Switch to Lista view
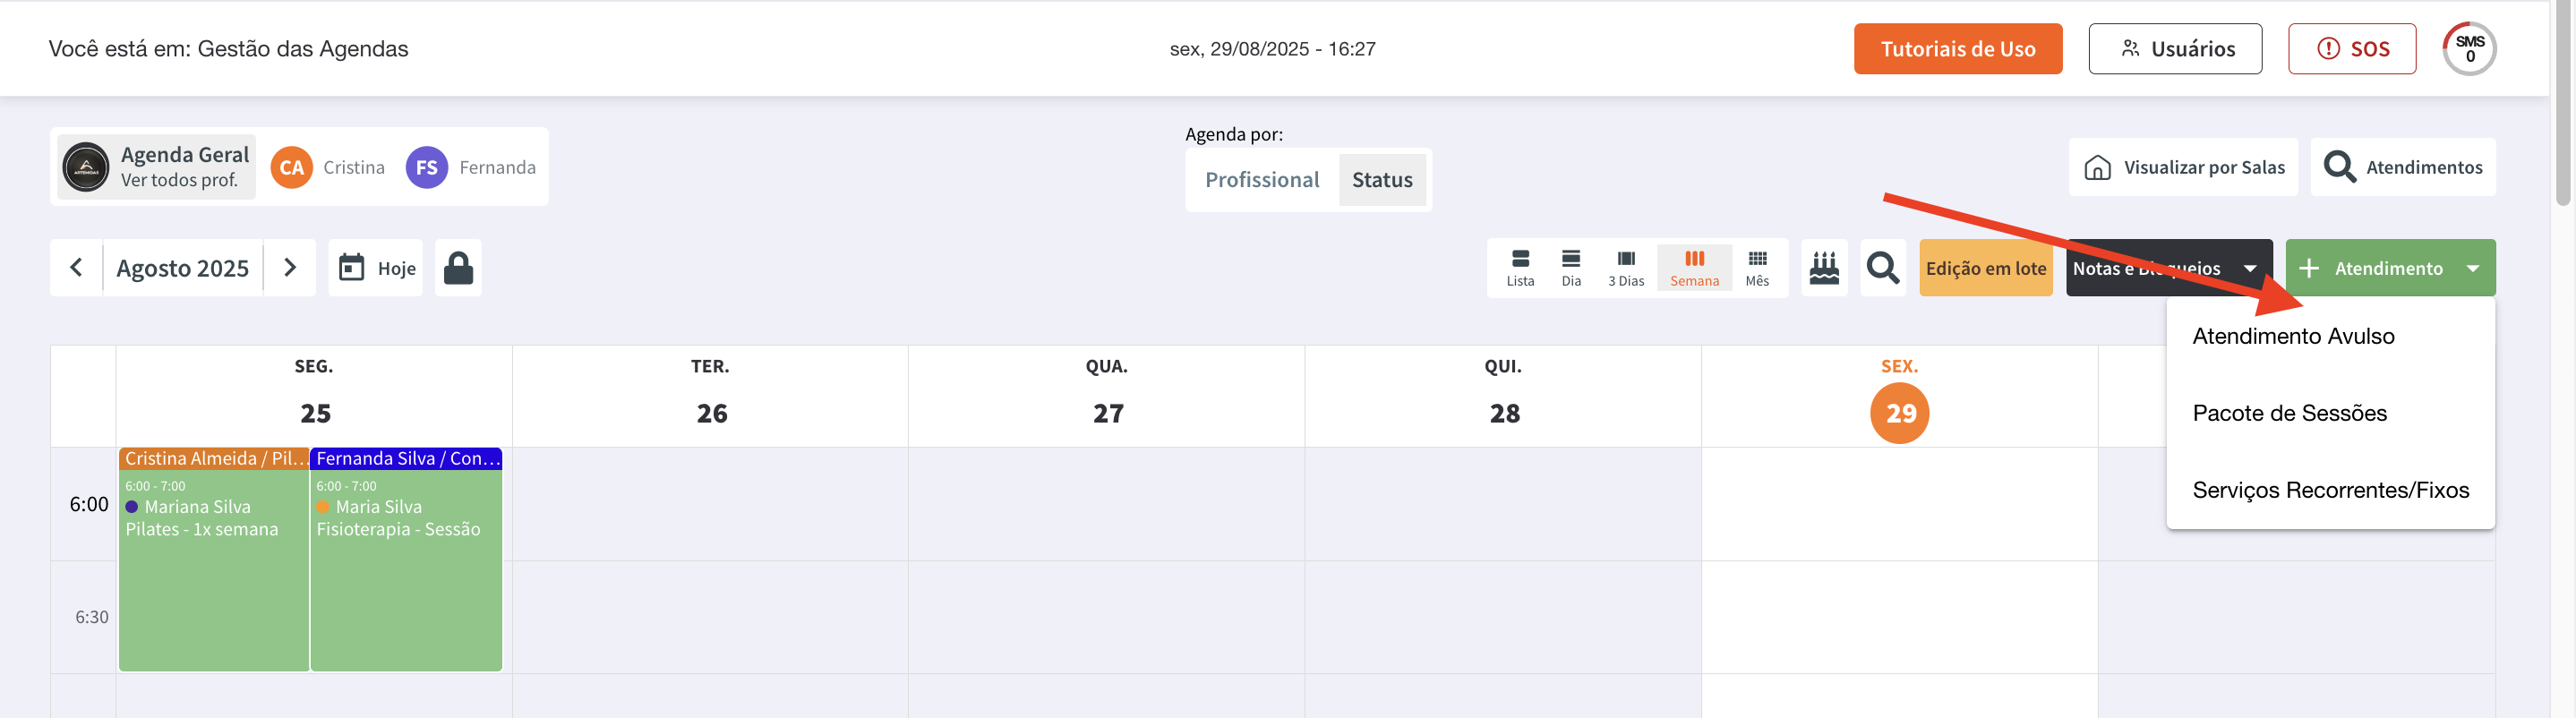The image size is (2576, 718). click(x=1520, y=268)
